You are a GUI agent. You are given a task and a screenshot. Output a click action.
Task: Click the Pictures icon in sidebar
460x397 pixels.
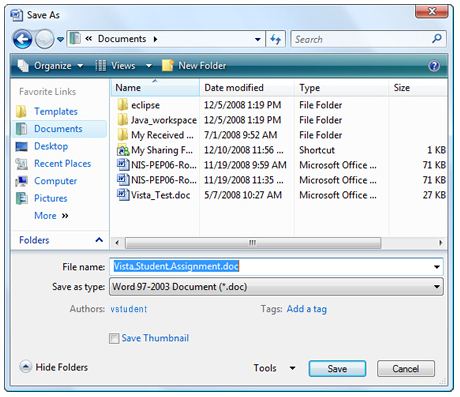pos(21,198)
